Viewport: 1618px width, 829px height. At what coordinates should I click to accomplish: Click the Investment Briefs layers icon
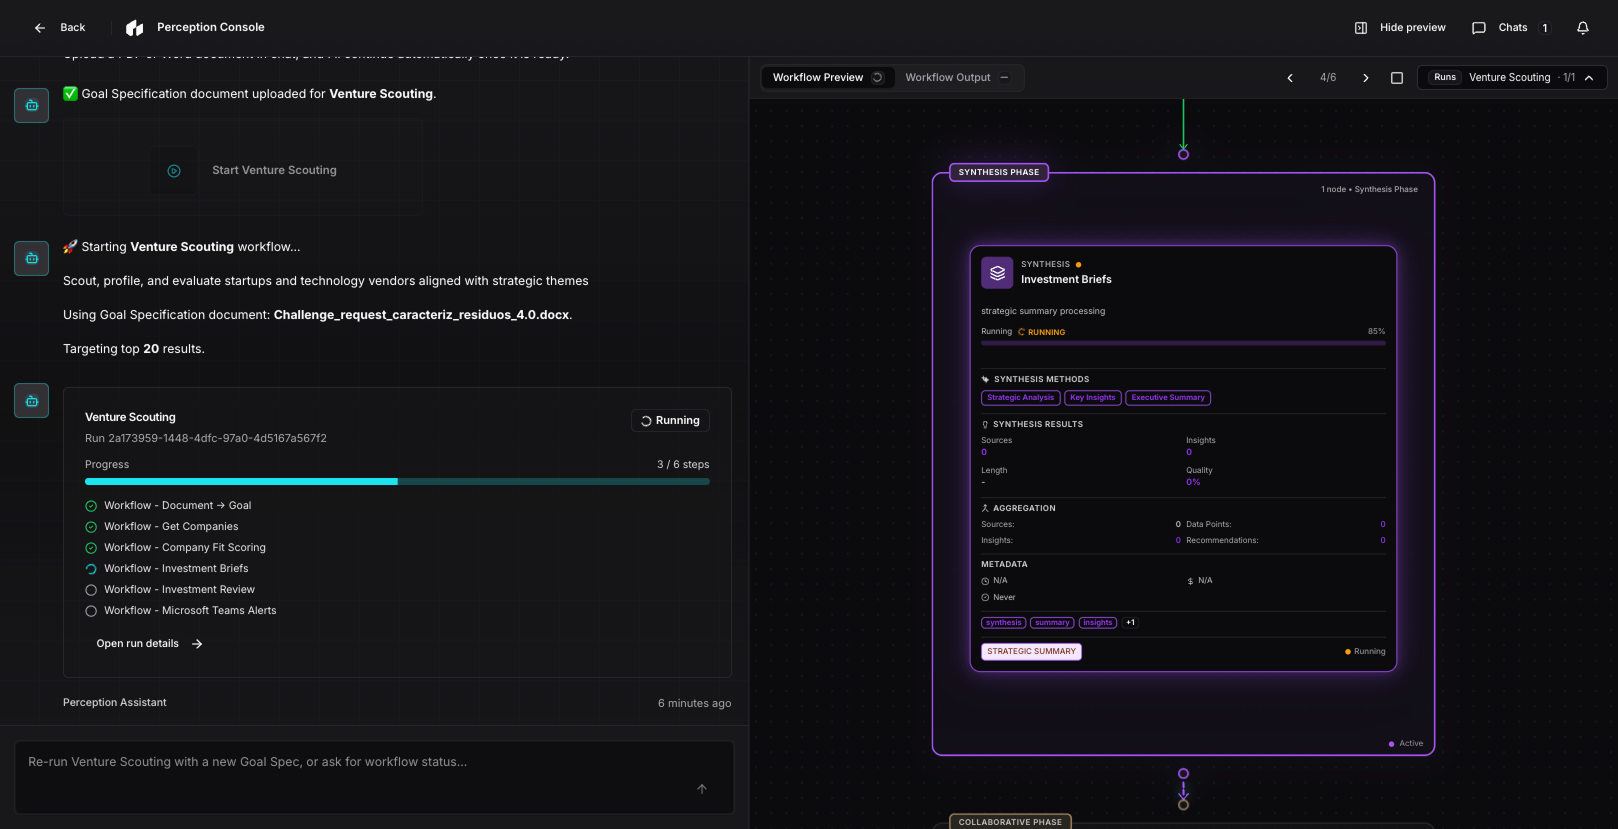[x=997, y=273]
